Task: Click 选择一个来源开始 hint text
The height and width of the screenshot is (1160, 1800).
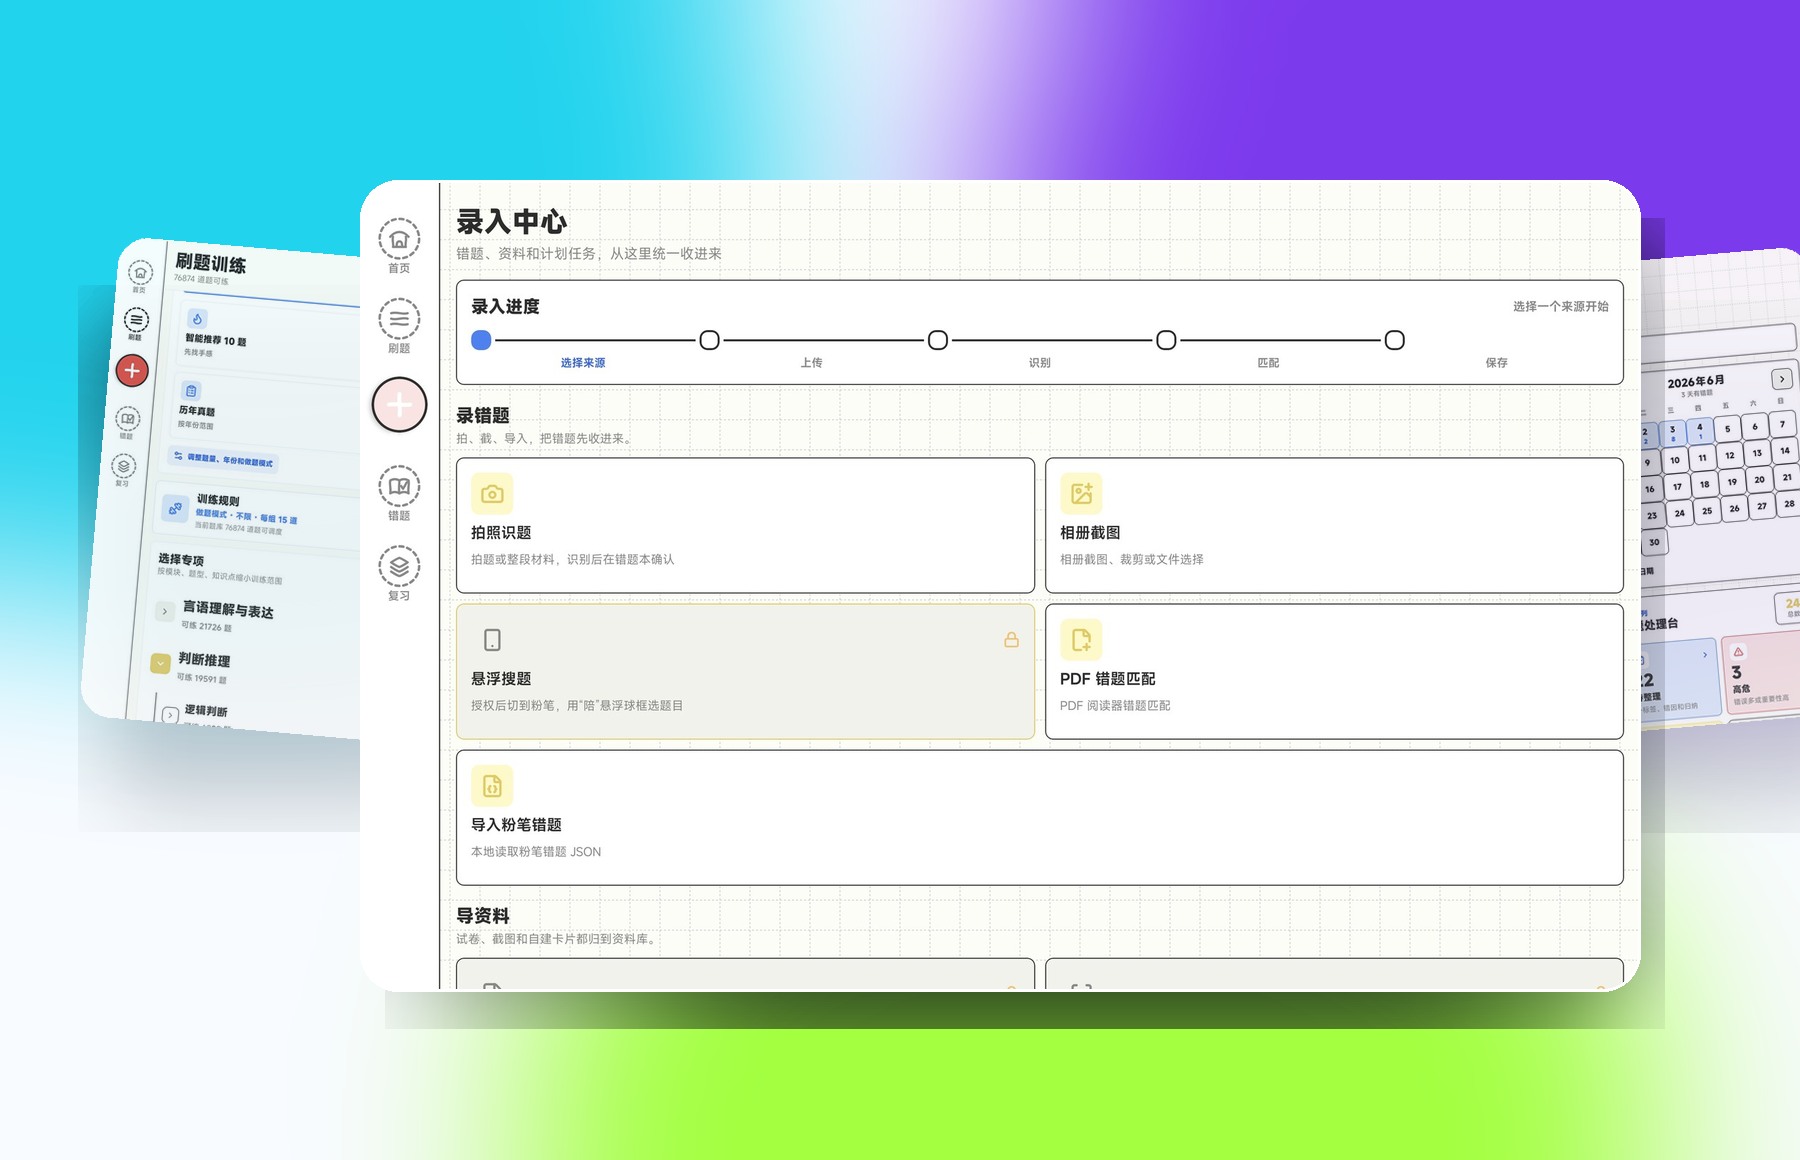Action: click(x=1560, y=306)
